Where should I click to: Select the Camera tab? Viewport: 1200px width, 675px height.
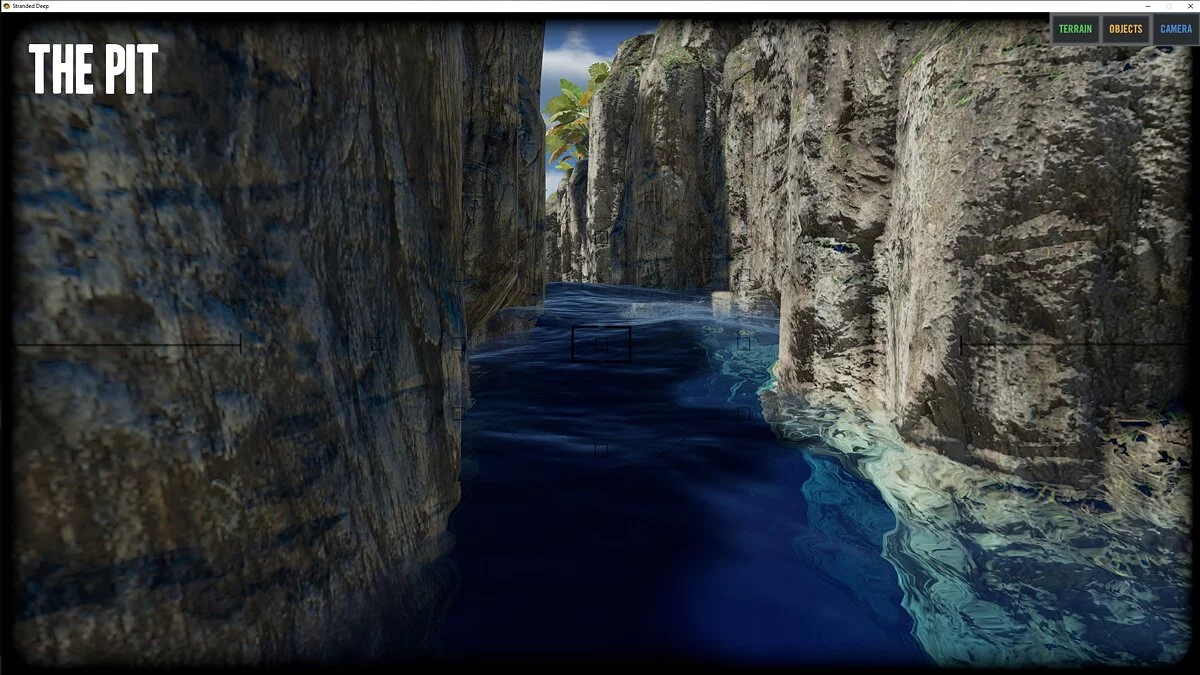coord(1175,29)
